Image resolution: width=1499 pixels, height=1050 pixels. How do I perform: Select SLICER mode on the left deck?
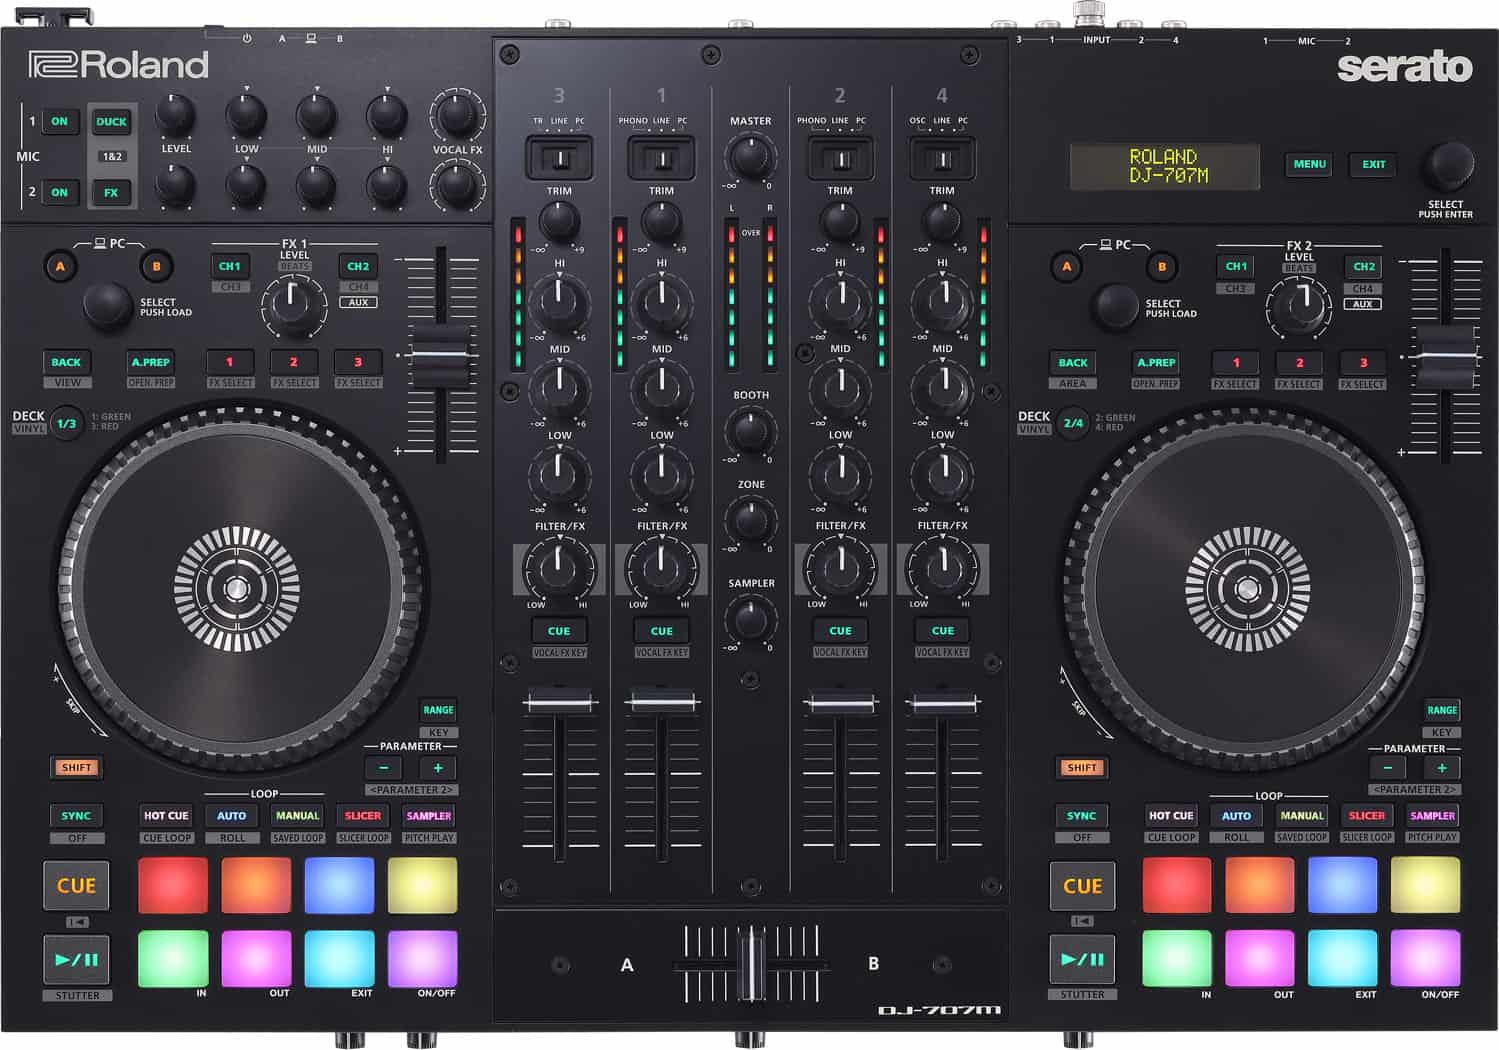(362, 815)
